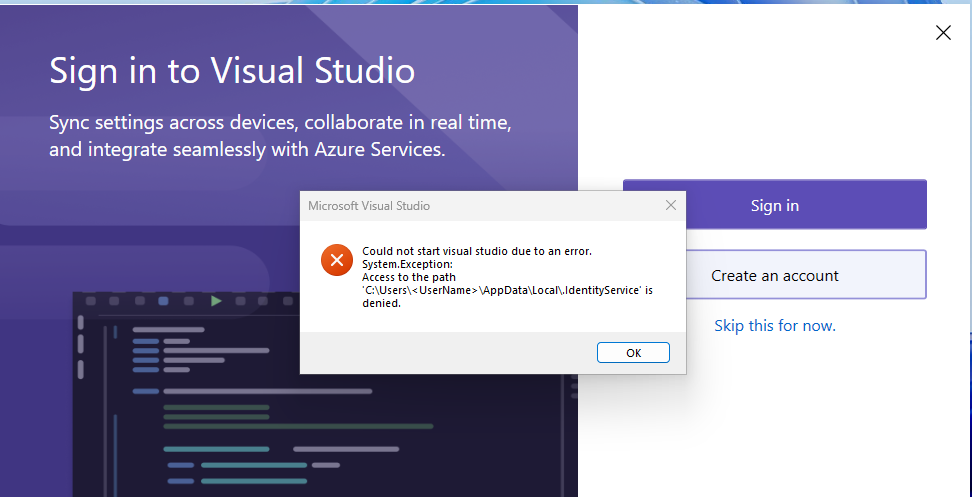Click the Could not start visual studio message
Viewport: 972px width, 497px height.
(x=477, y=252)
